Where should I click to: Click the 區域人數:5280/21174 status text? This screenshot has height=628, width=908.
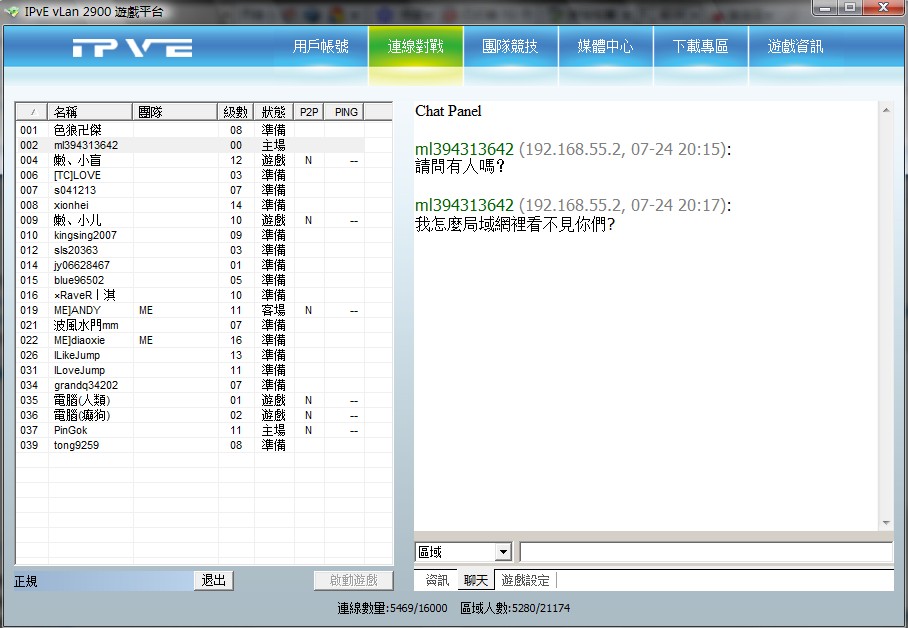pos(515,608)
